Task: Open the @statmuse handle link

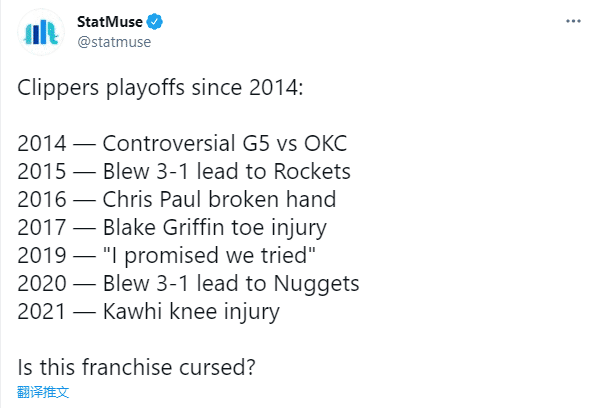Action: point(114,42)
